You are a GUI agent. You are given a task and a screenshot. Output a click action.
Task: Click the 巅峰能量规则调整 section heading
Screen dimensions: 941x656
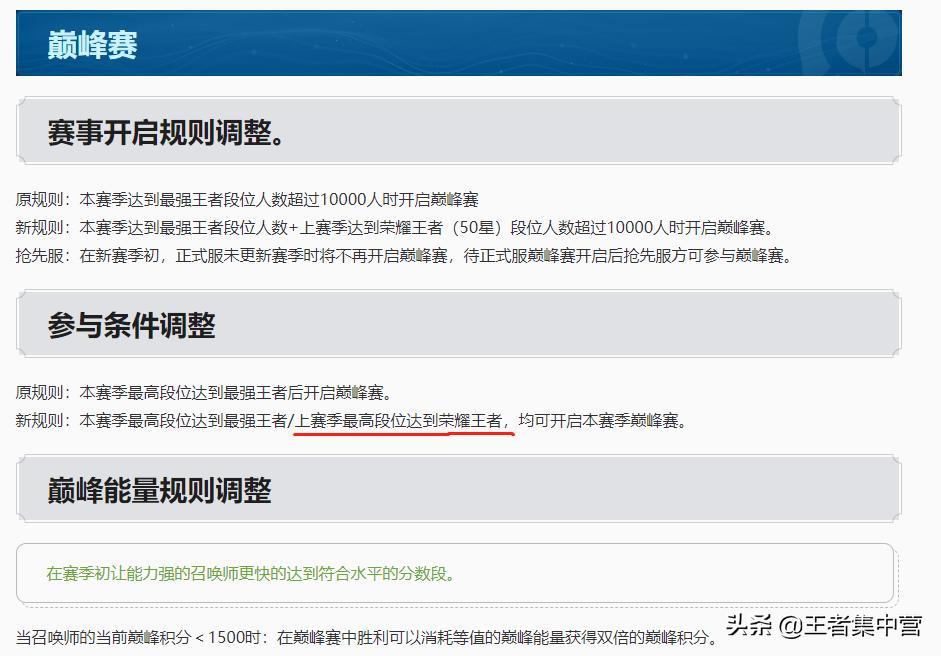(159, 490)
